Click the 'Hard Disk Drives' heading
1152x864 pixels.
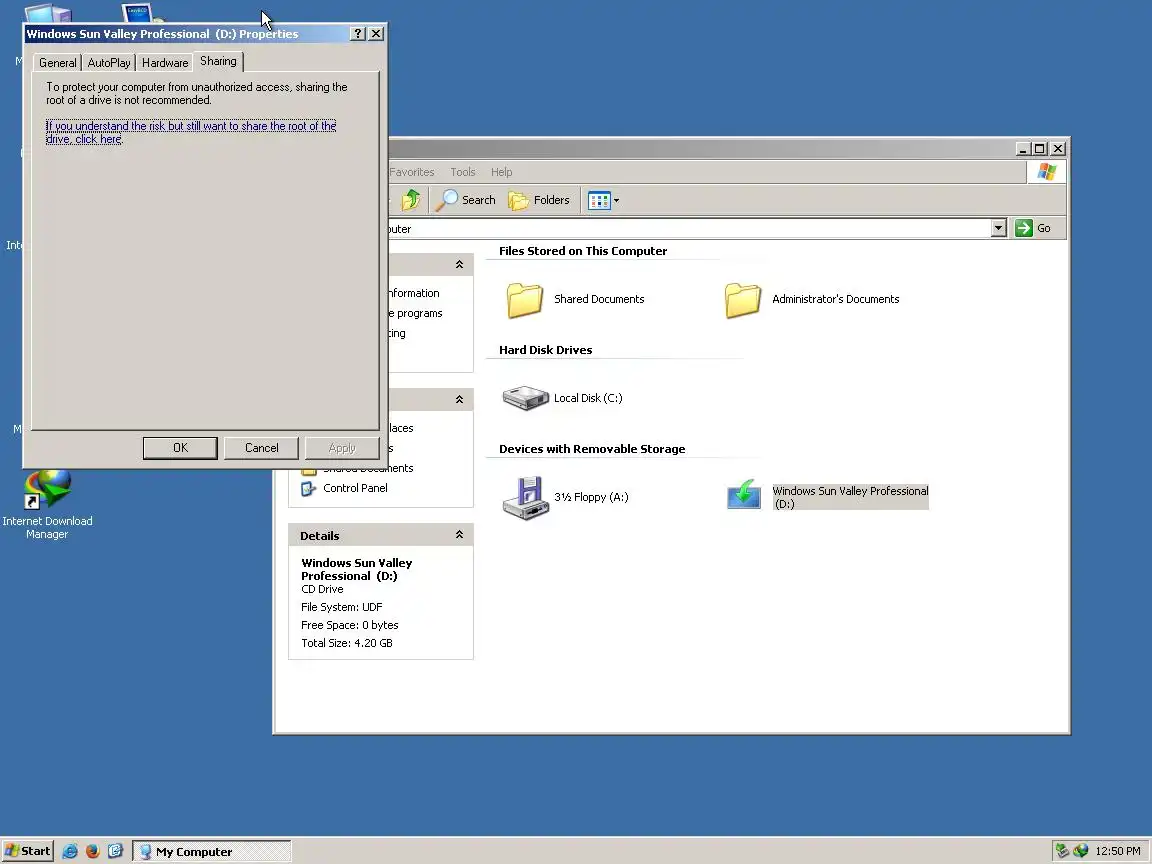[545, 350]
